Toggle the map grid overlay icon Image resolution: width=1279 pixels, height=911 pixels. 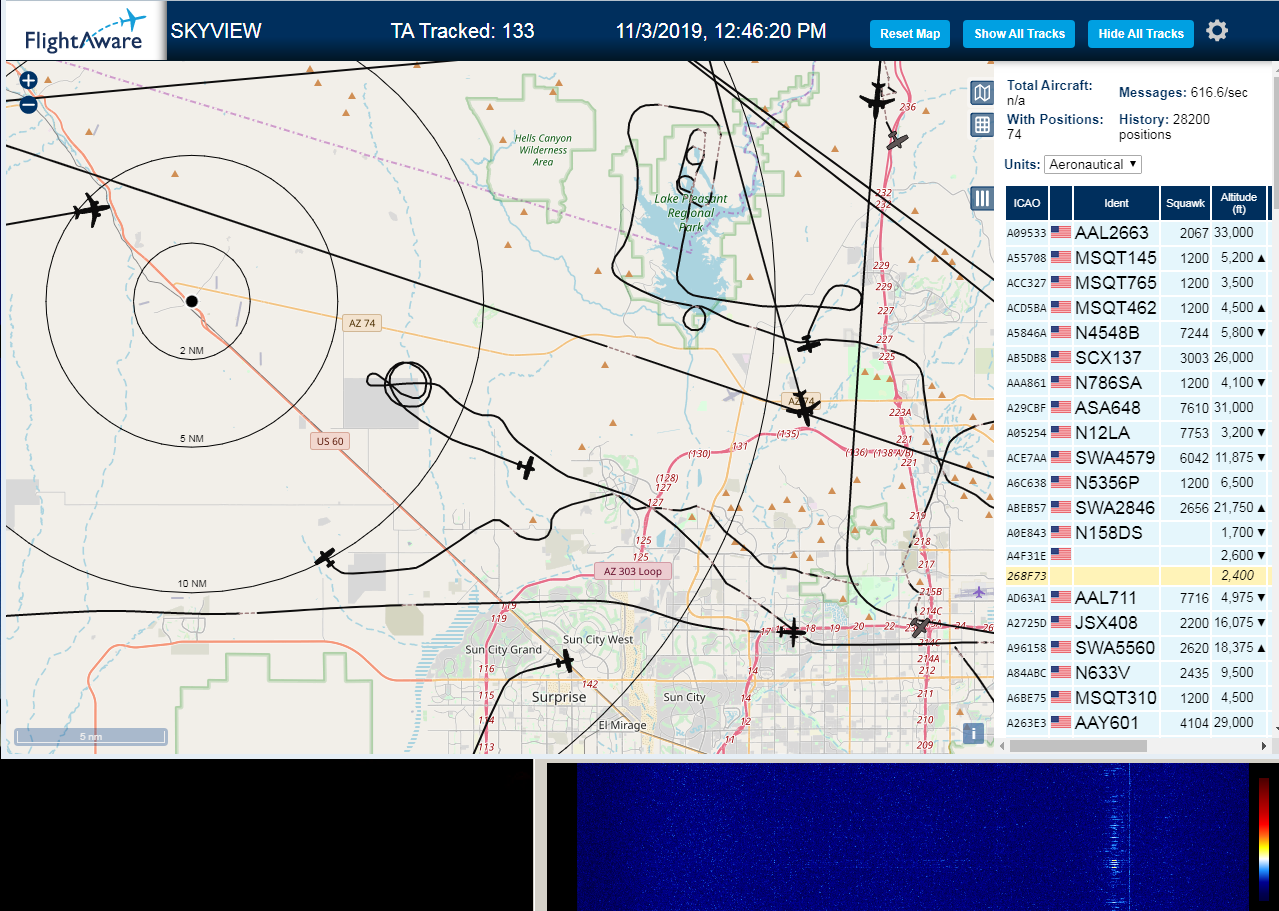point(982,125)
